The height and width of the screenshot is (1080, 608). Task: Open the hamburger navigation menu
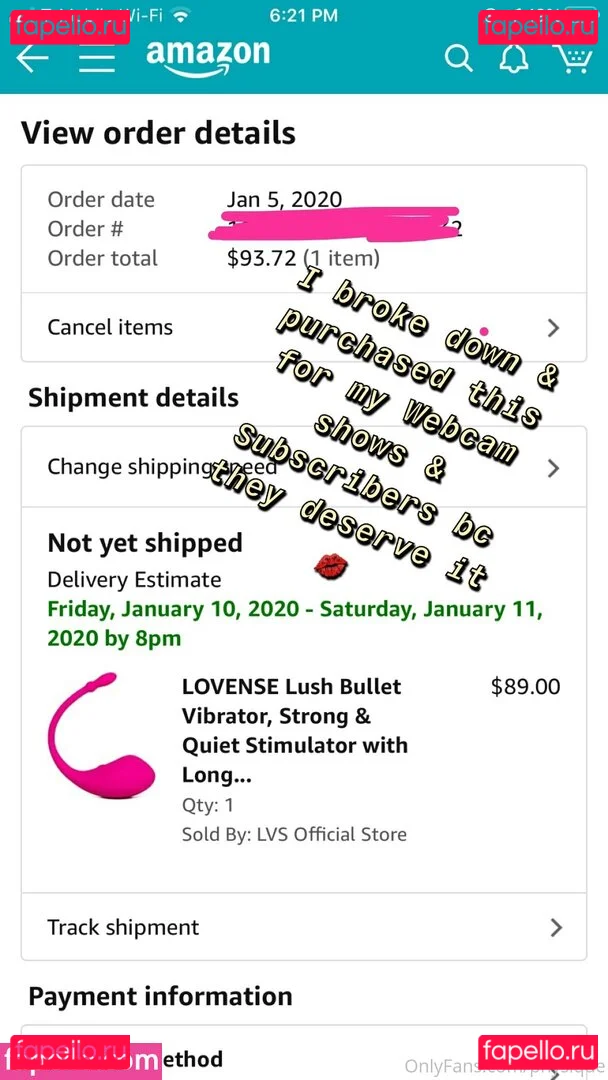[97, 59]
